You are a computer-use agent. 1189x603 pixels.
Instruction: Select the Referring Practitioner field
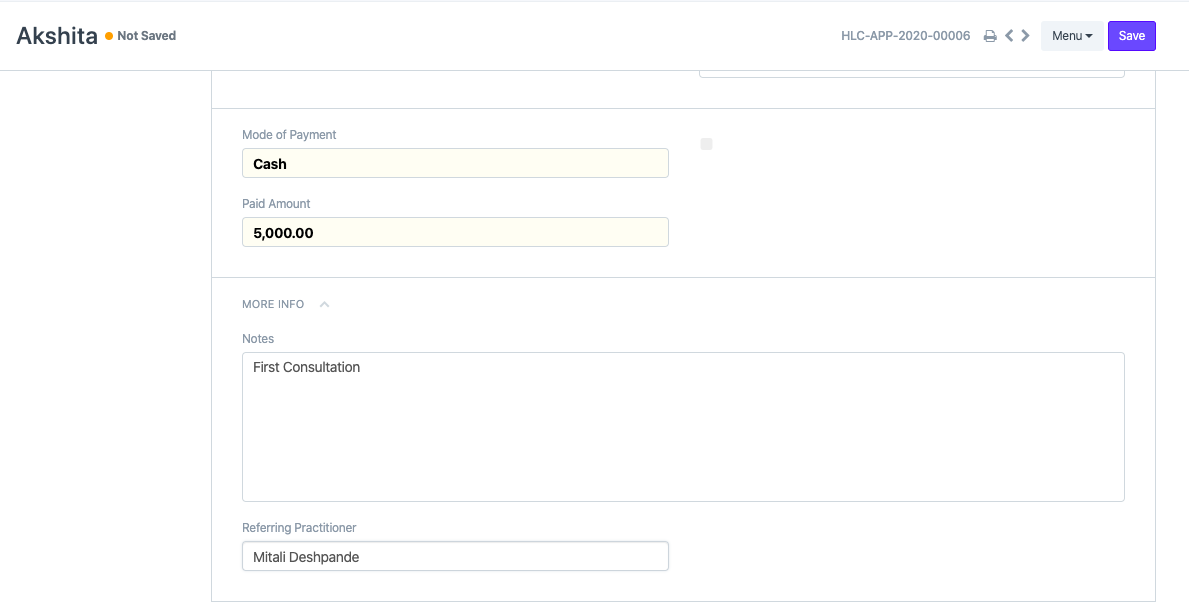click(x=455, y=557)
